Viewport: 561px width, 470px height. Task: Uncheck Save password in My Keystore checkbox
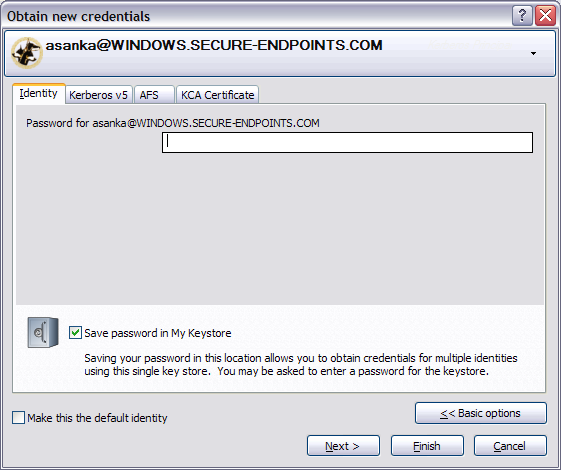pyautogui.click(x=75, y=333)
